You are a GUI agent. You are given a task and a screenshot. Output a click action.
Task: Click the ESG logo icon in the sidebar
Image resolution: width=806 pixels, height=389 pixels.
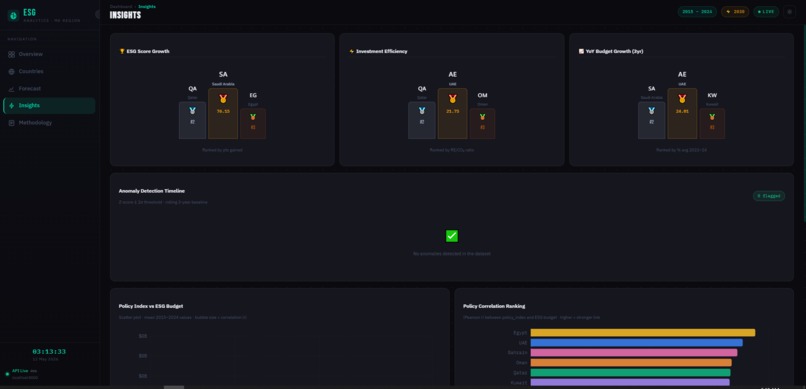pos(13,15)
